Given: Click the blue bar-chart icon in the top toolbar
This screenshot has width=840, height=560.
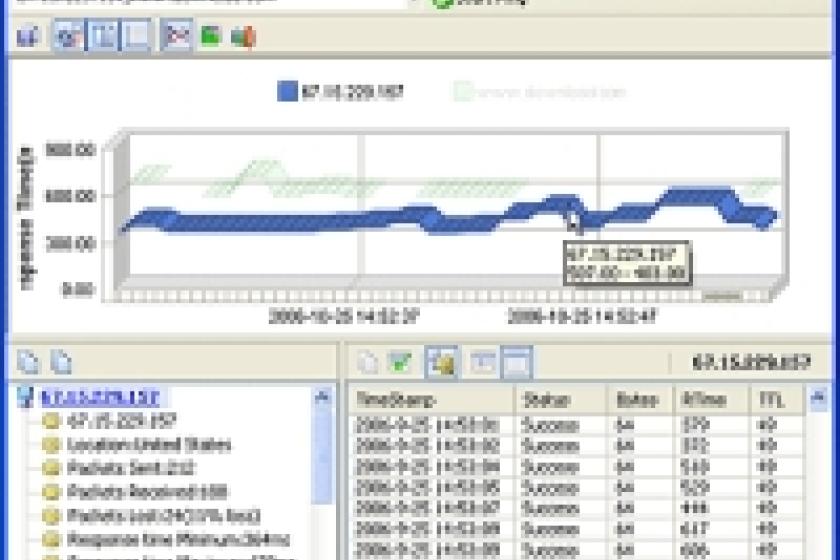Looking at the screenshot, I should 27,36.
